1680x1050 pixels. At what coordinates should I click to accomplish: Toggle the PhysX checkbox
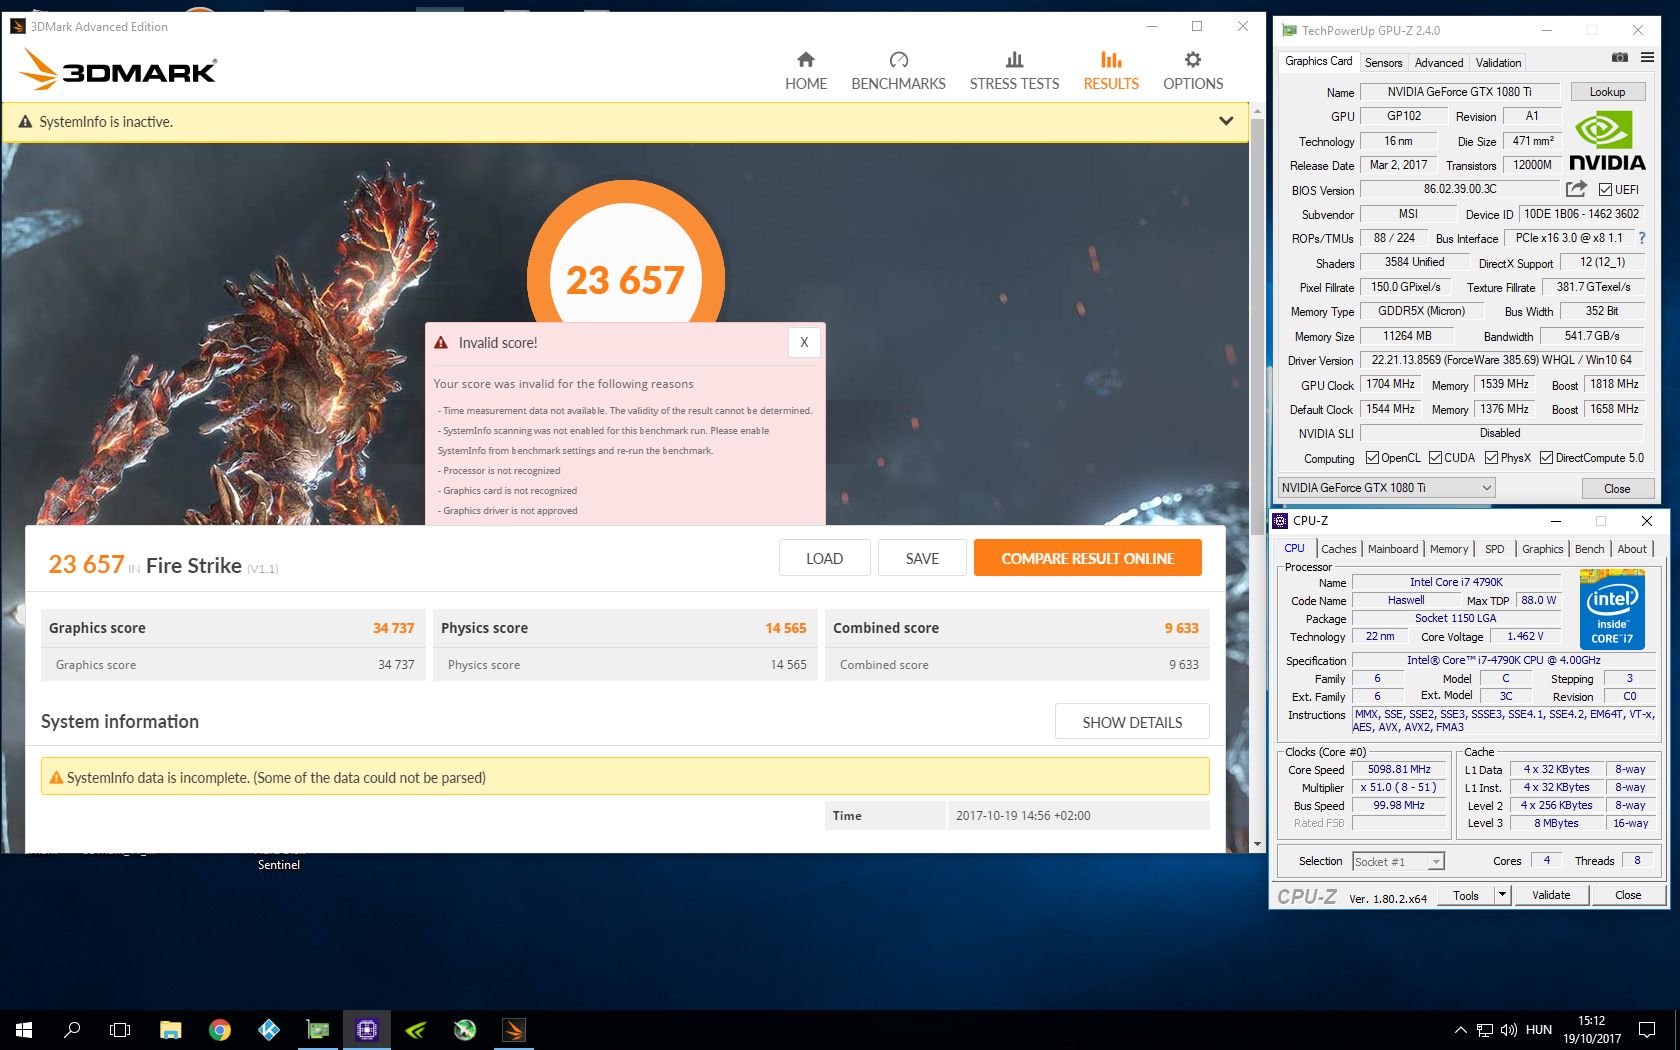pos(1491,458)
